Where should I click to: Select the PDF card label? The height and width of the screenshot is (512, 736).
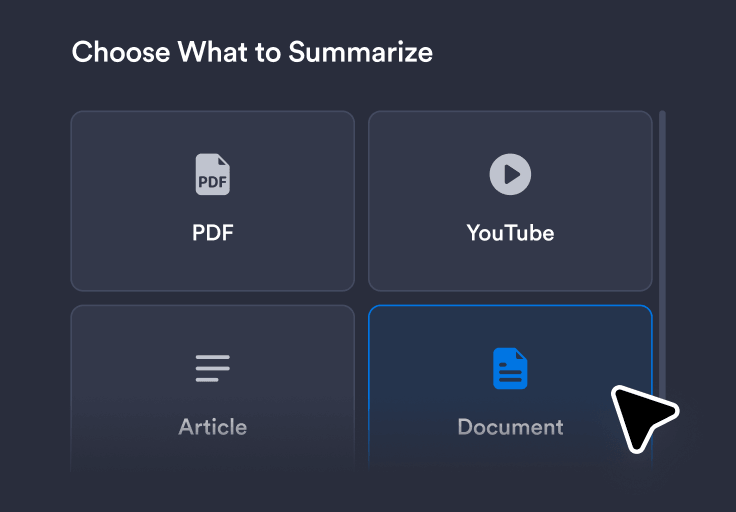point(213,233)
